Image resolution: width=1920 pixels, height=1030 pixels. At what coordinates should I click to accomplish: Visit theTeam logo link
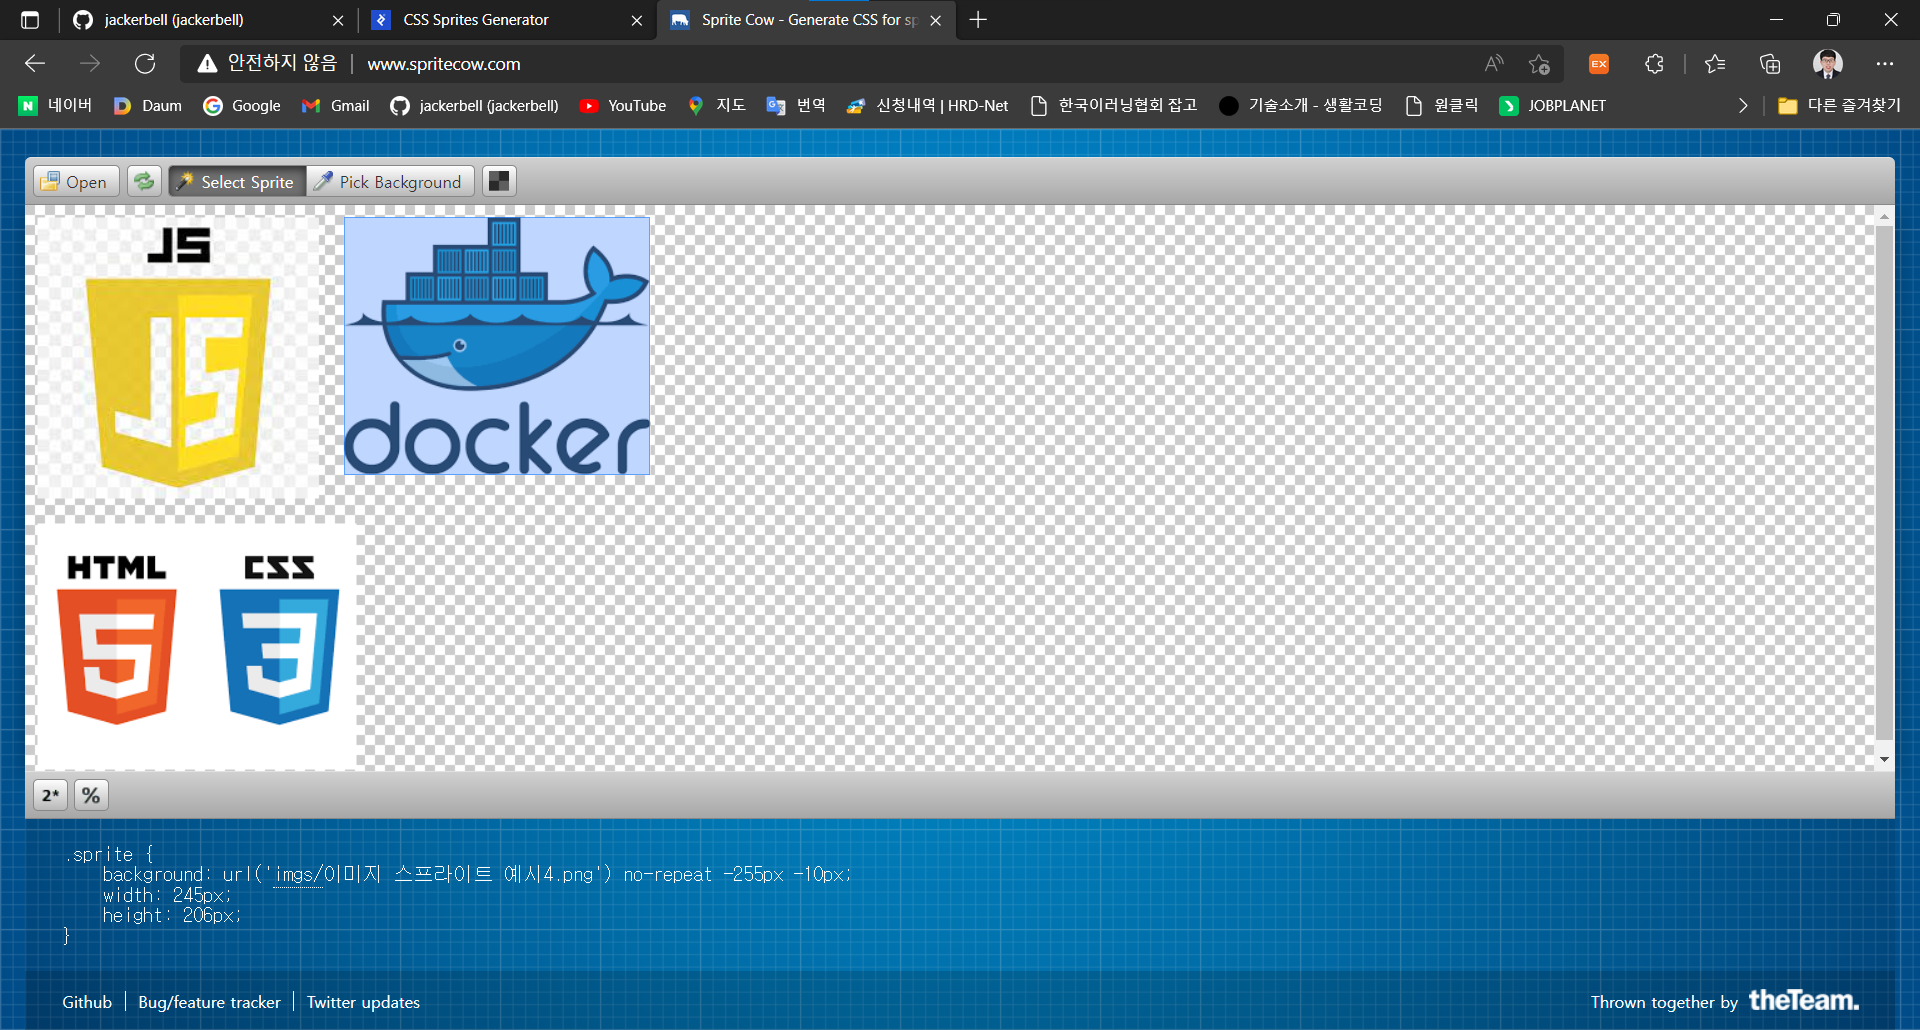click(x=1804, y=1000)
